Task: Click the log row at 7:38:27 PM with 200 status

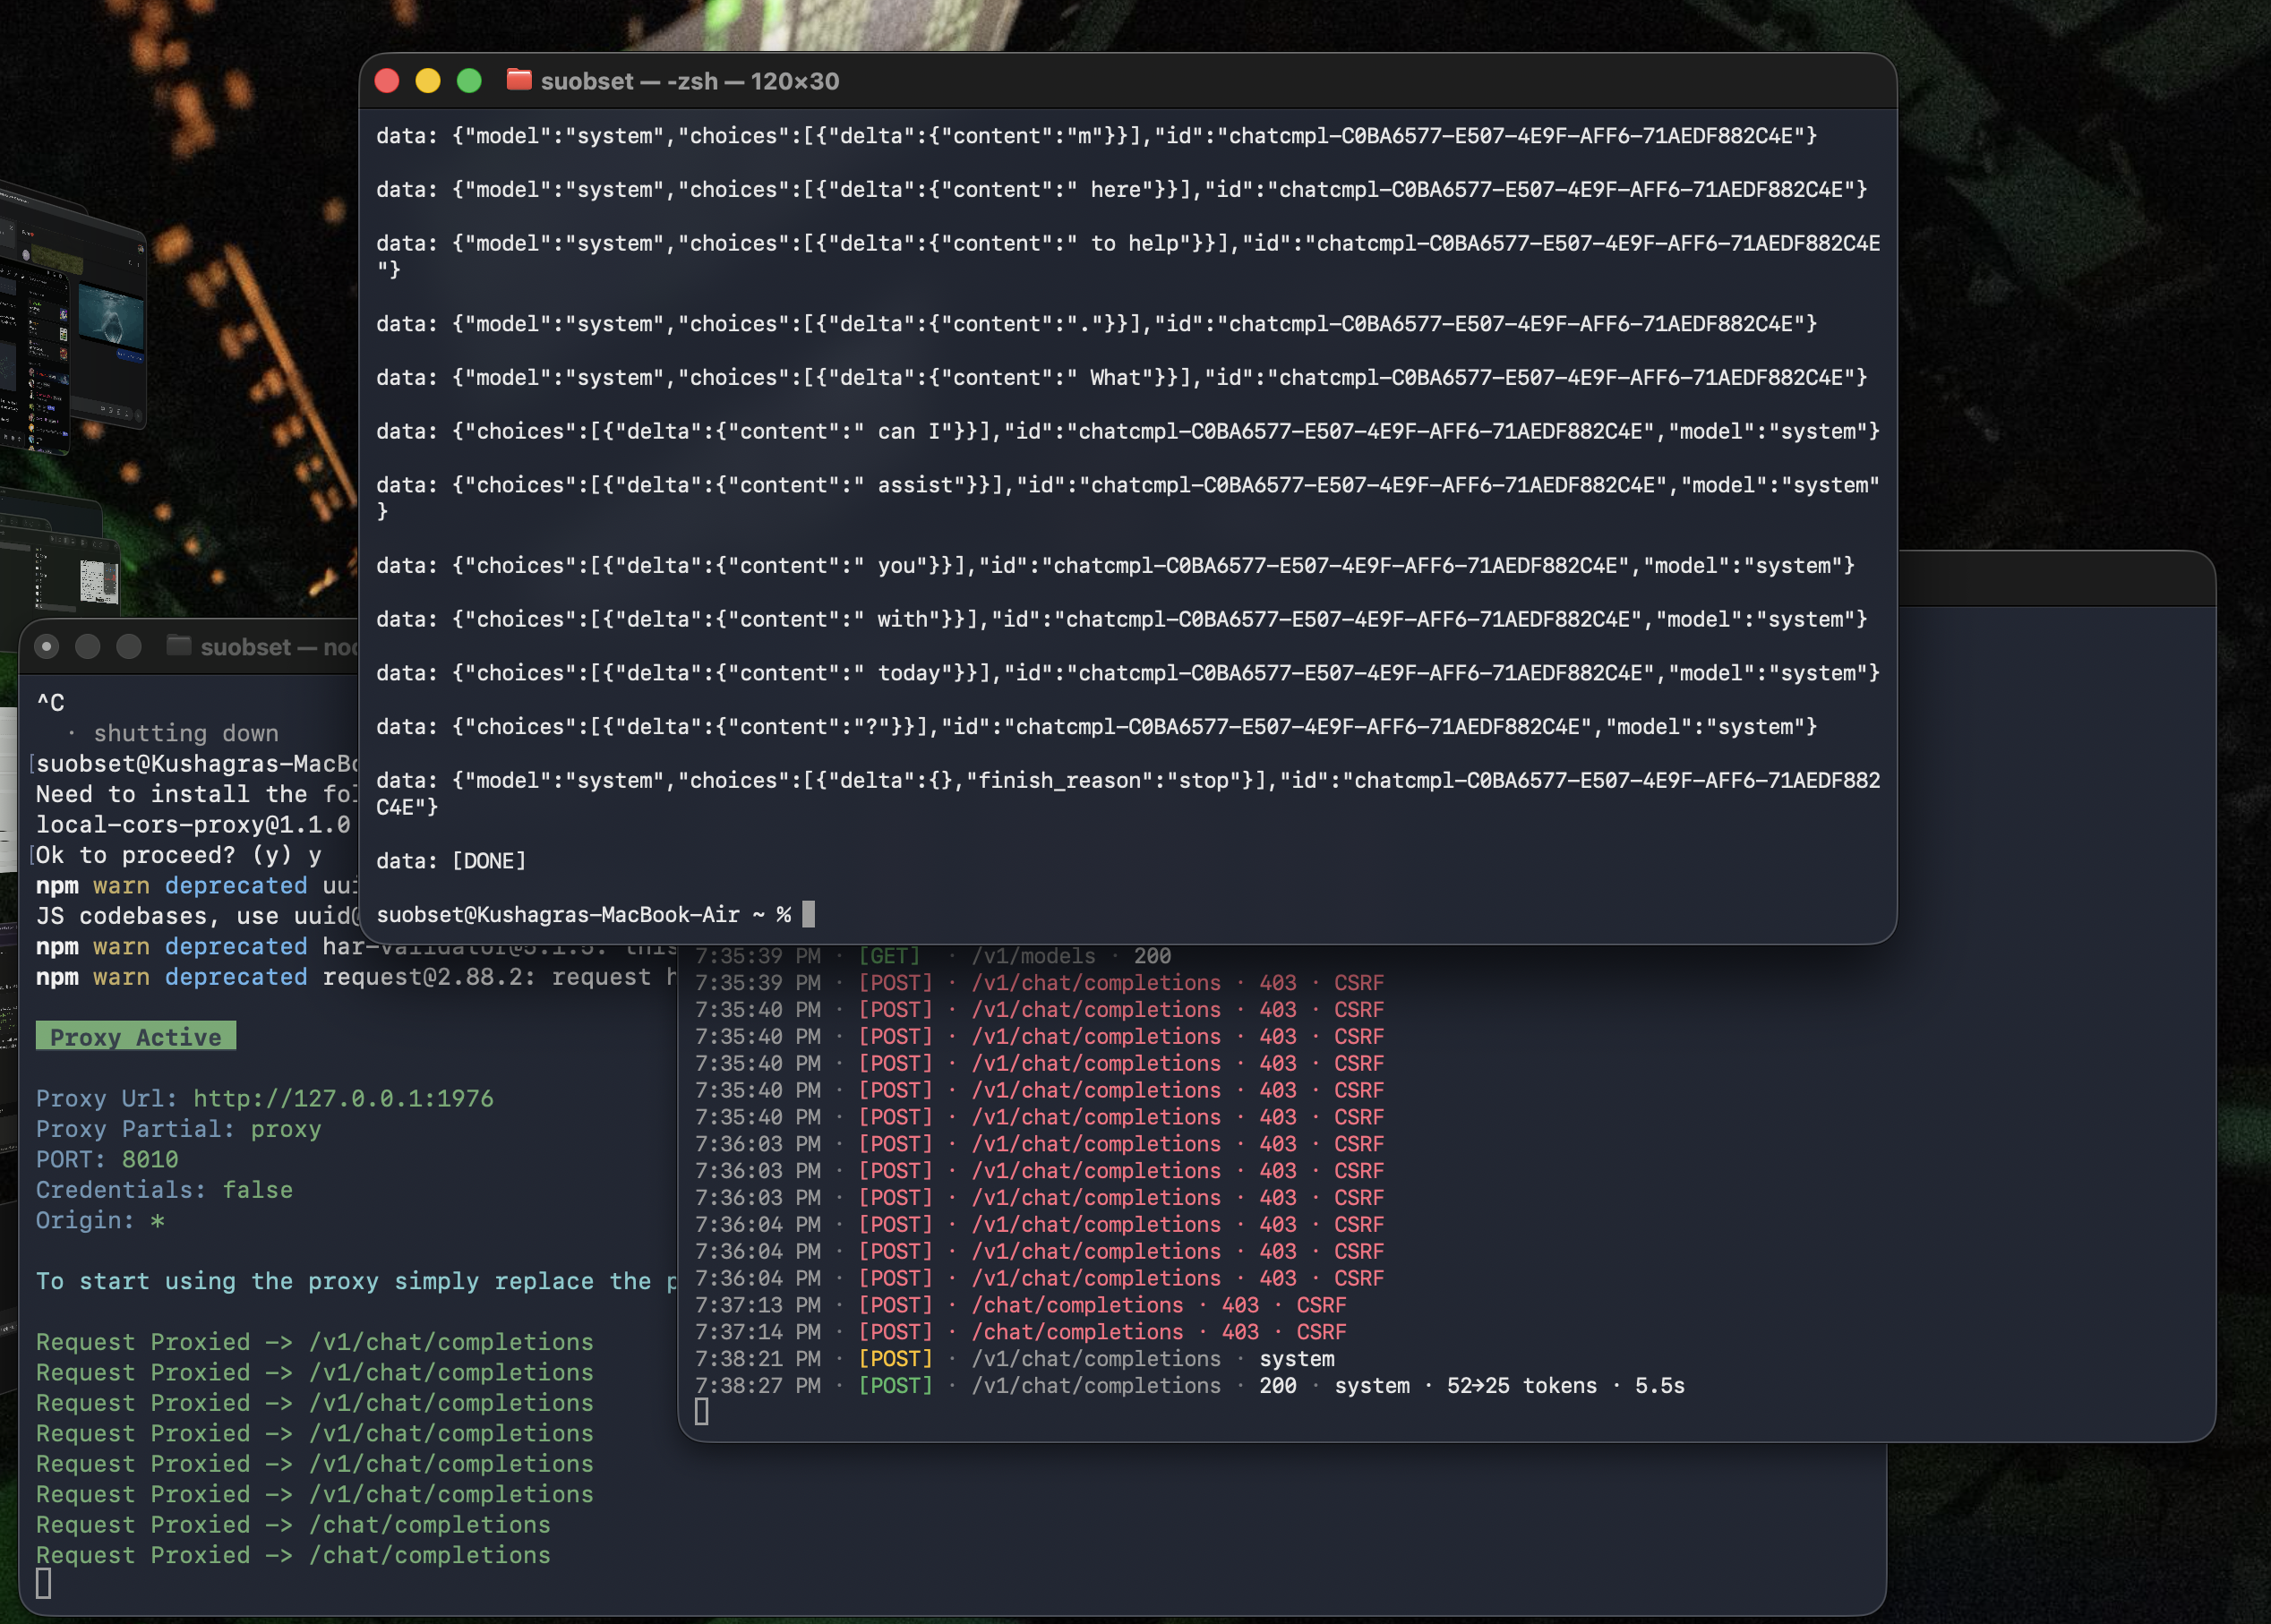Action: (x=1190, y=1386)
